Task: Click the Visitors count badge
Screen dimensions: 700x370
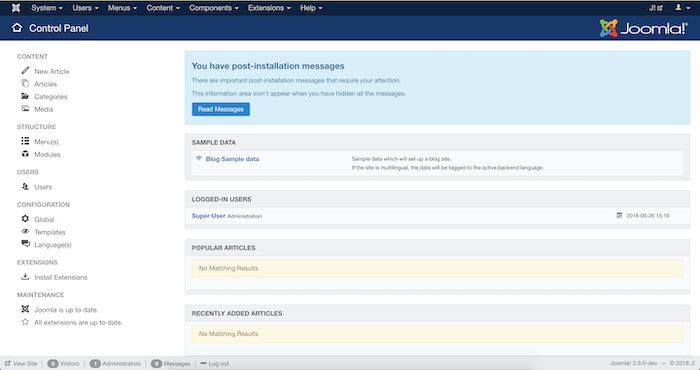Action: click(53, 364)
